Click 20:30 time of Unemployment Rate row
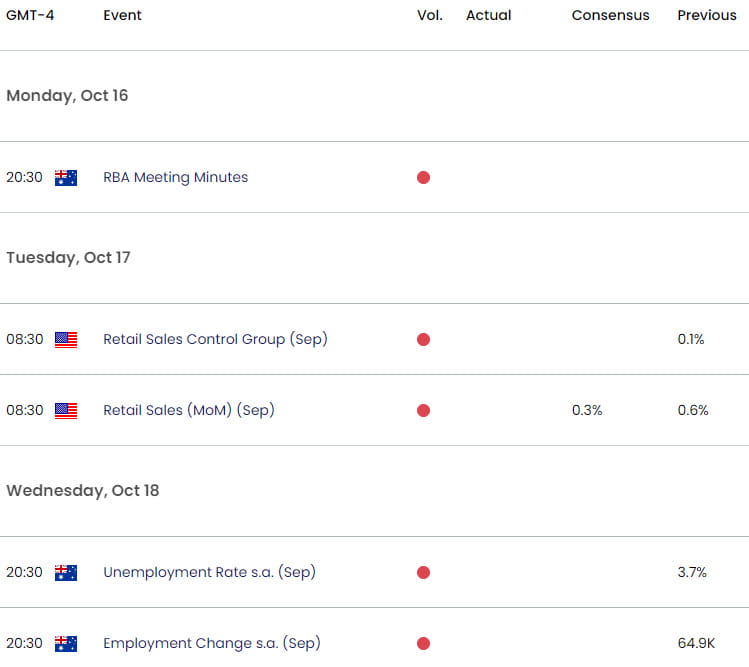 (x=24, y=572)
